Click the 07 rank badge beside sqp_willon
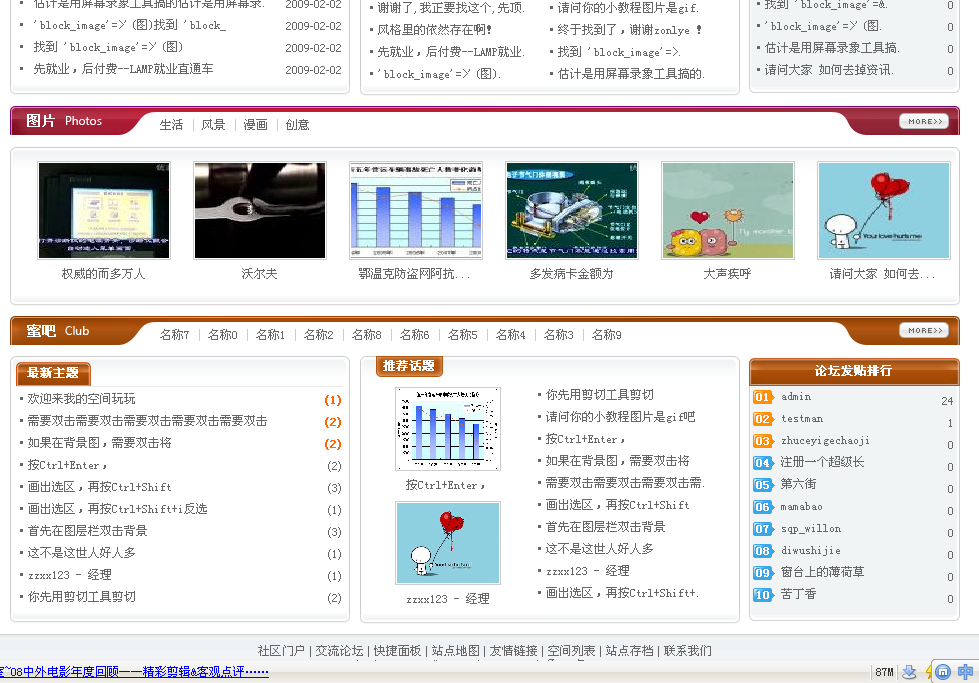Viewport: 979px width, 683px height. pyautogui.click(x=762, y=529)
